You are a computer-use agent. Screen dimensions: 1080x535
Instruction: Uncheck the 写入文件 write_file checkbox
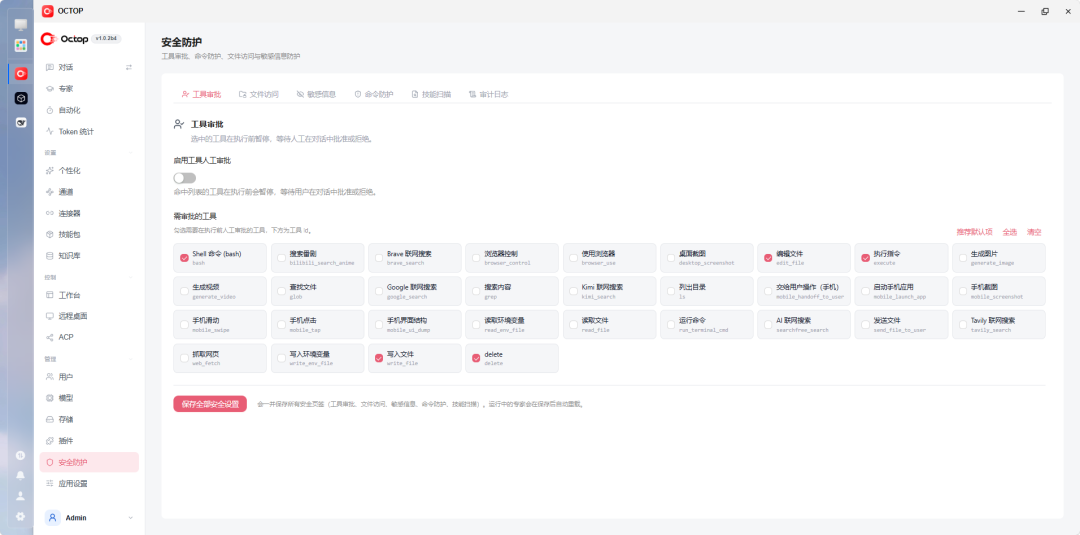(x=379, y=358)
